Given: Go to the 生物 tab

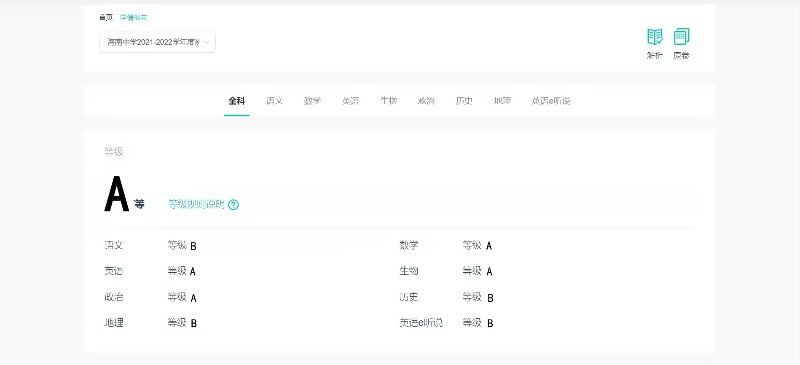Looking at the screenshot, I should click(388, 101).
